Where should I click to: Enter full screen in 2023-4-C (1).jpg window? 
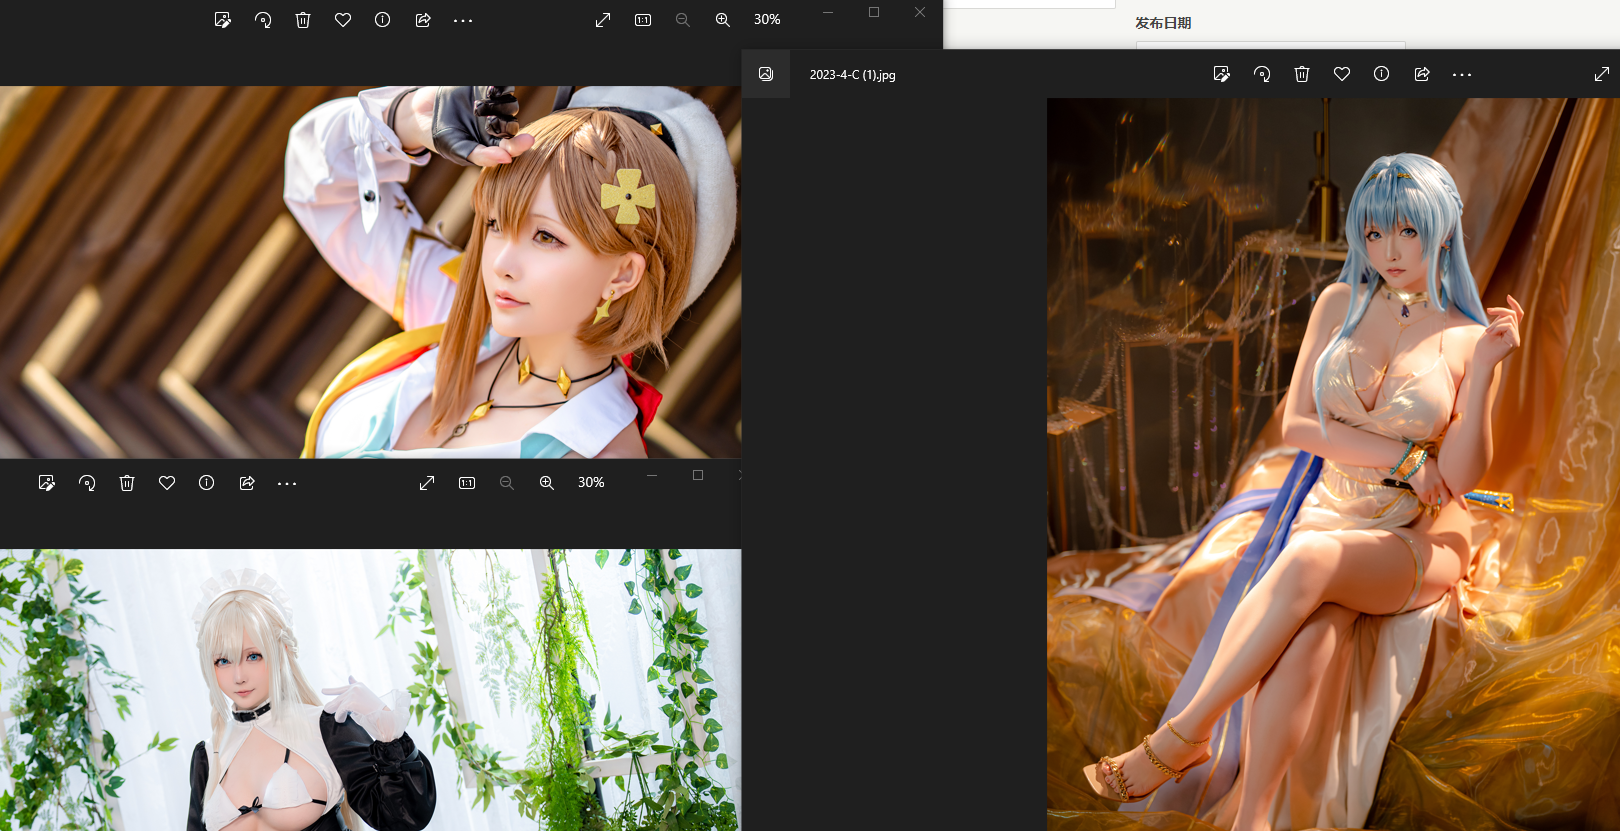(1602, 74)
